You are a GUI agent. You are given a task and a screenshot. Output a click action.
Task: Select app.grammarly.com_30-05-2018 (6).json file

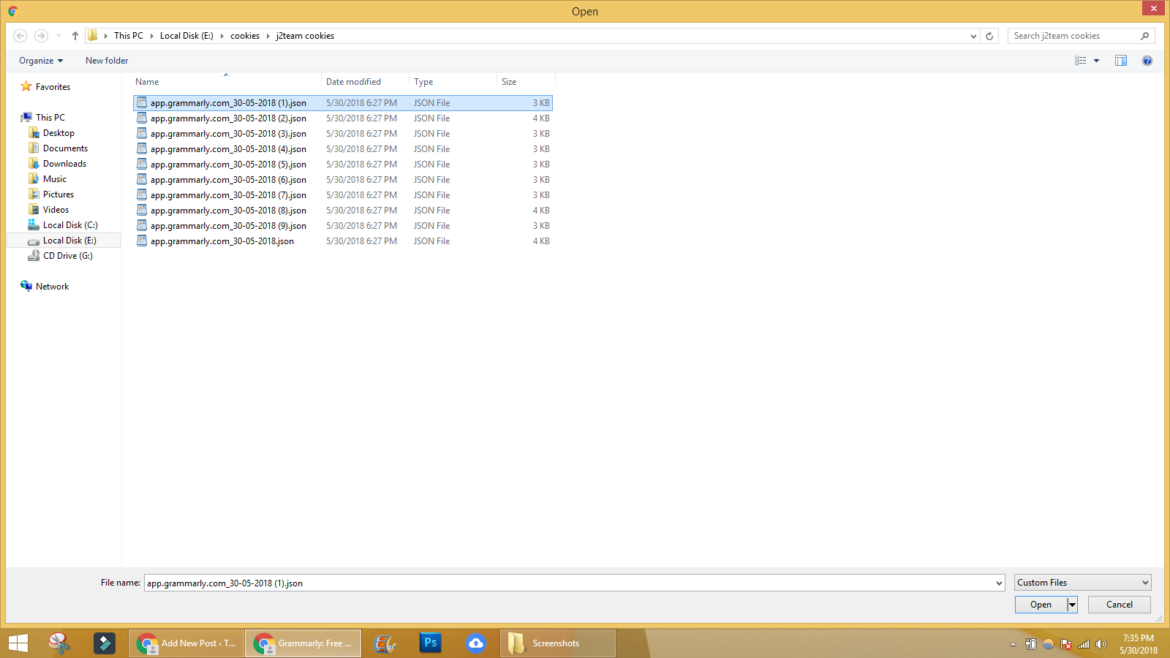click(343, 180)
